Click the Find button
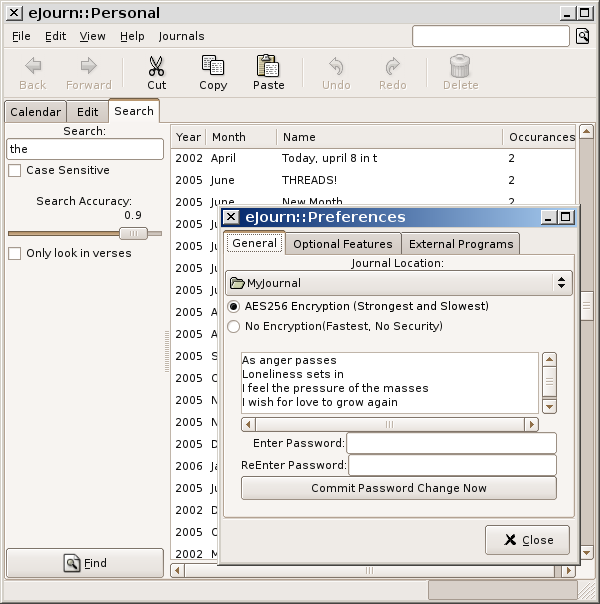The image size is (600, 604). click(85, 563)
